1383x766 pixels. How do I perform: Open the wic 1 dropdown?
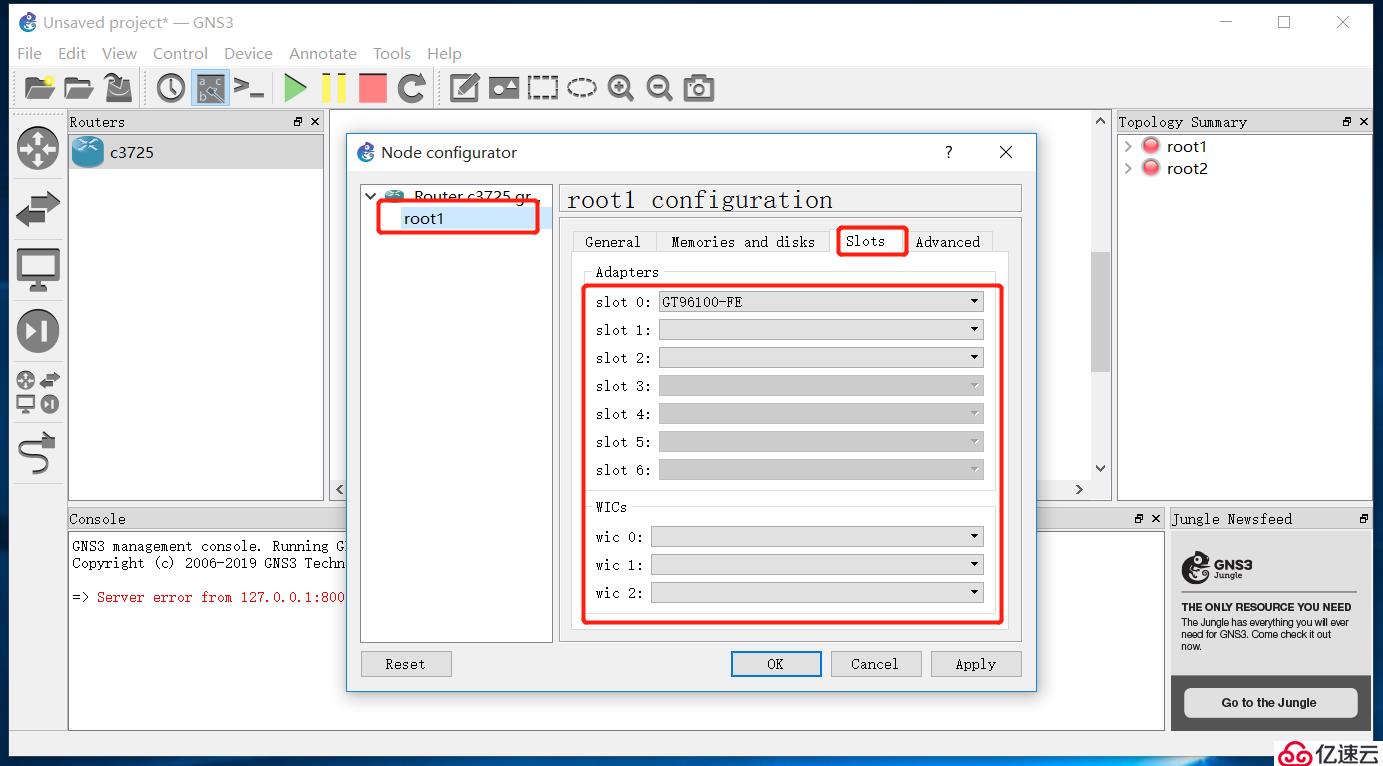tap(817, 565)
